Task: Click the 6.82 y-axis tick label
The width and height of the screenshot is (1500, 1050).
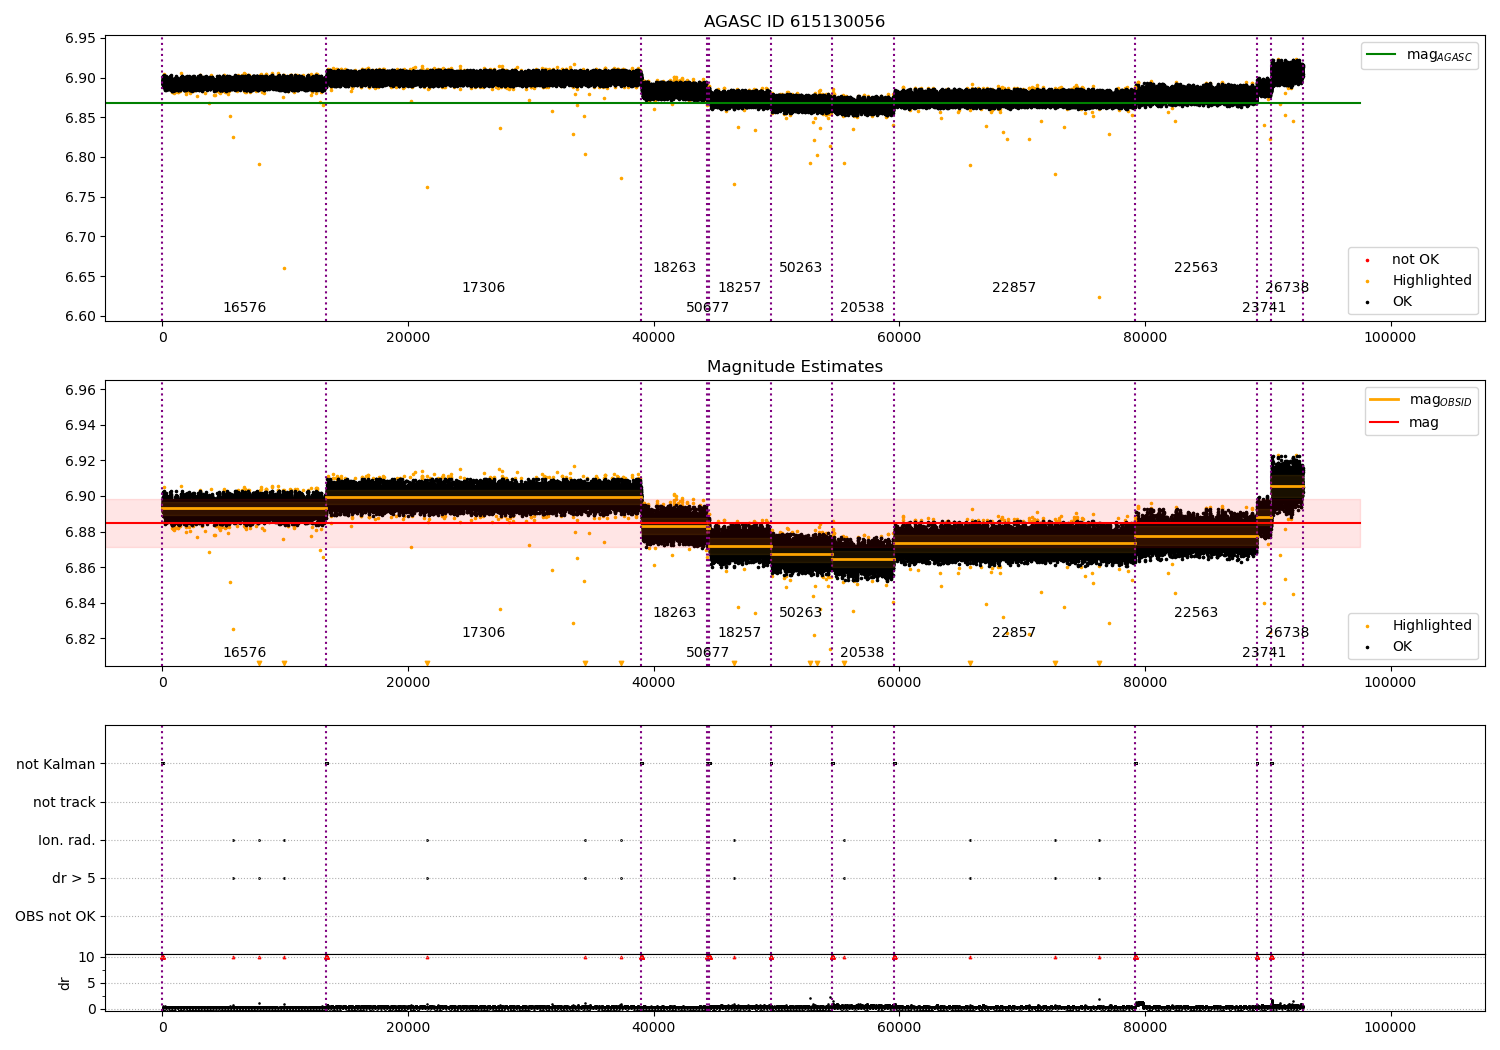Action: [x=80, y=639]
